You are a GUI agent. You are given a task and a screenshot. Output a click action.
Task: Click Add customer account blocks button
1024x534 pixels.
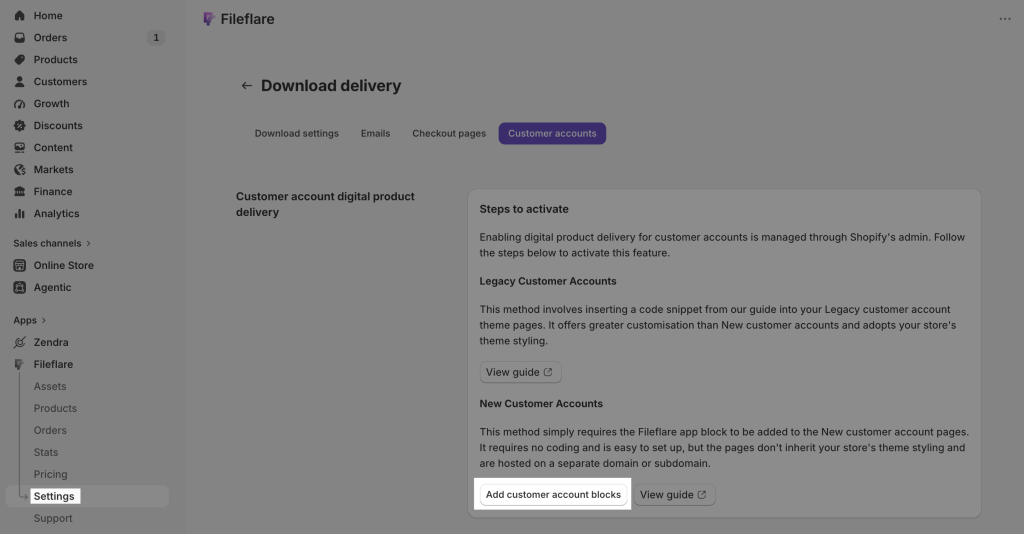pos(553,495)
